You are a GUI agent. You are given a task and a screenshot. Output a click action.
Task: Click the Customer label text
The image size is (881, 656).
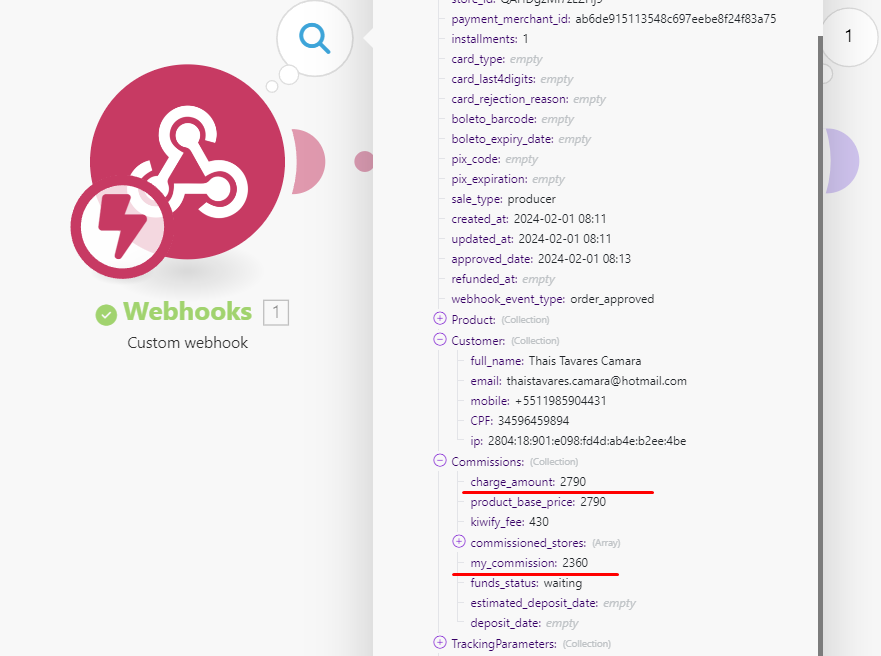click(478, 341)
